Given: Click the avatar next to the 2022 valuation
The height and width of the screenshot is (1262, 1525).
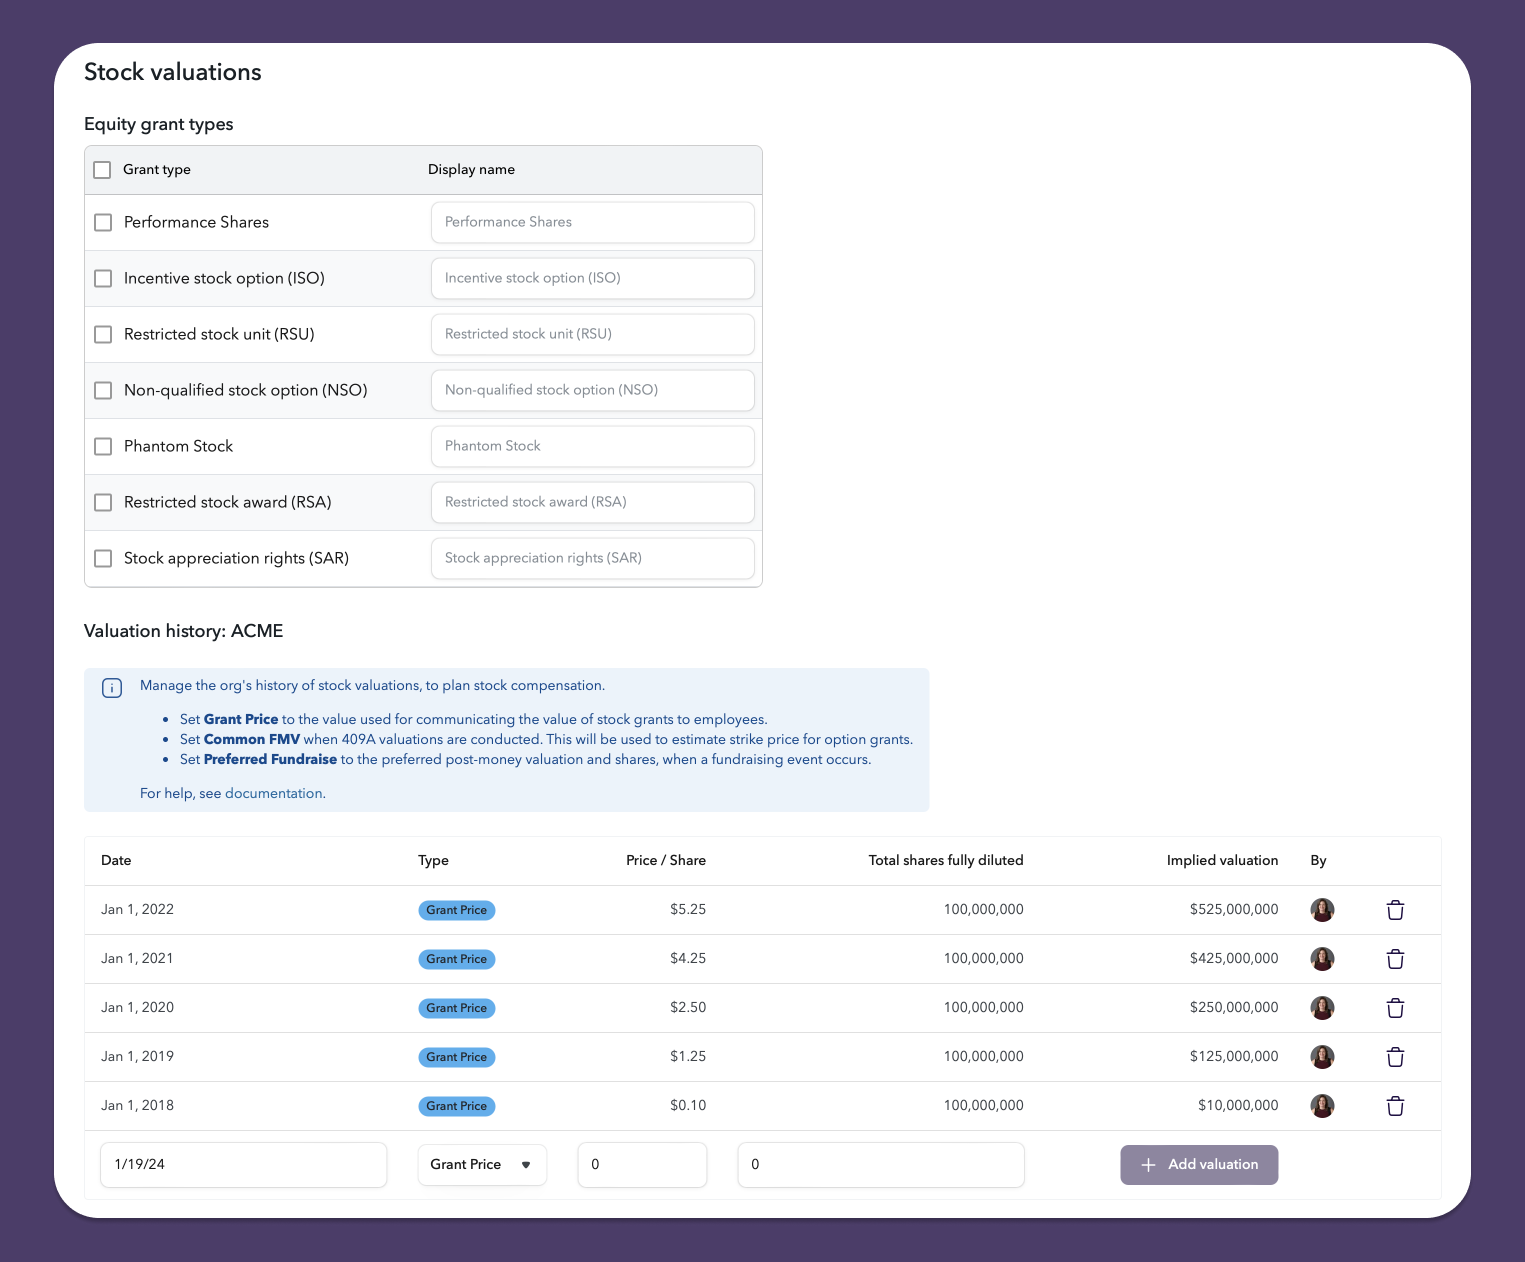Looking at the screenshot, I should [1322, 909].
